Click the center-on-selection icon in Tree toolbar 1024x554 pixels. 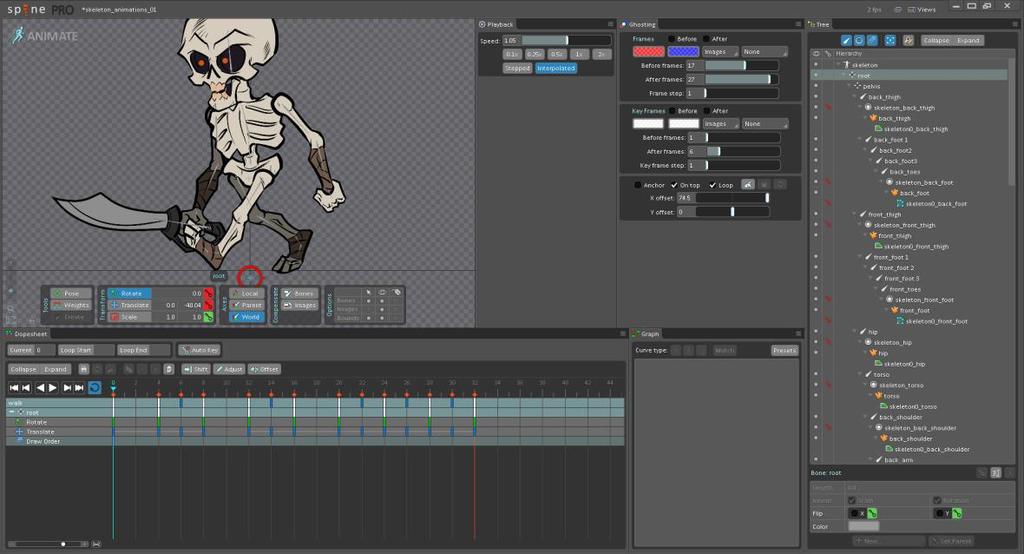(890, 41)
